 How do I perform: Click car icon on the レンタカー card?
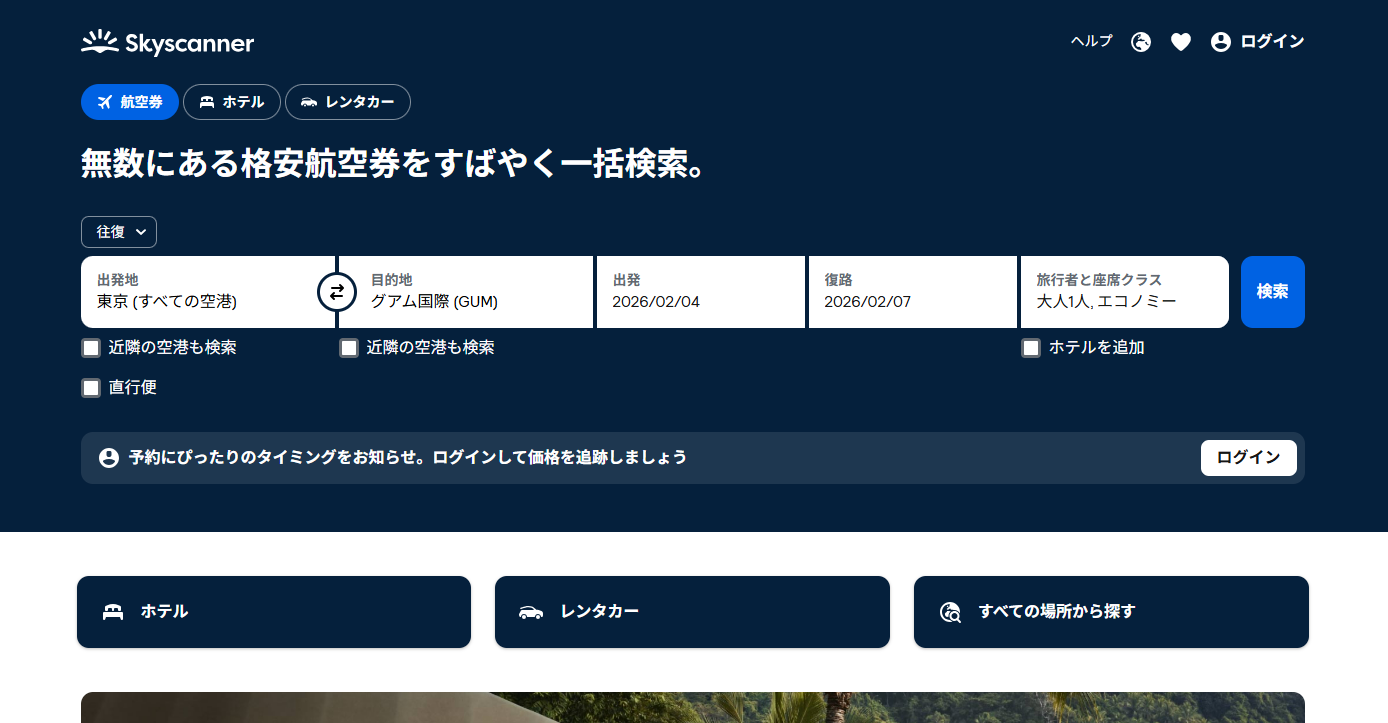pyautogui.click(x=531, y=612)
